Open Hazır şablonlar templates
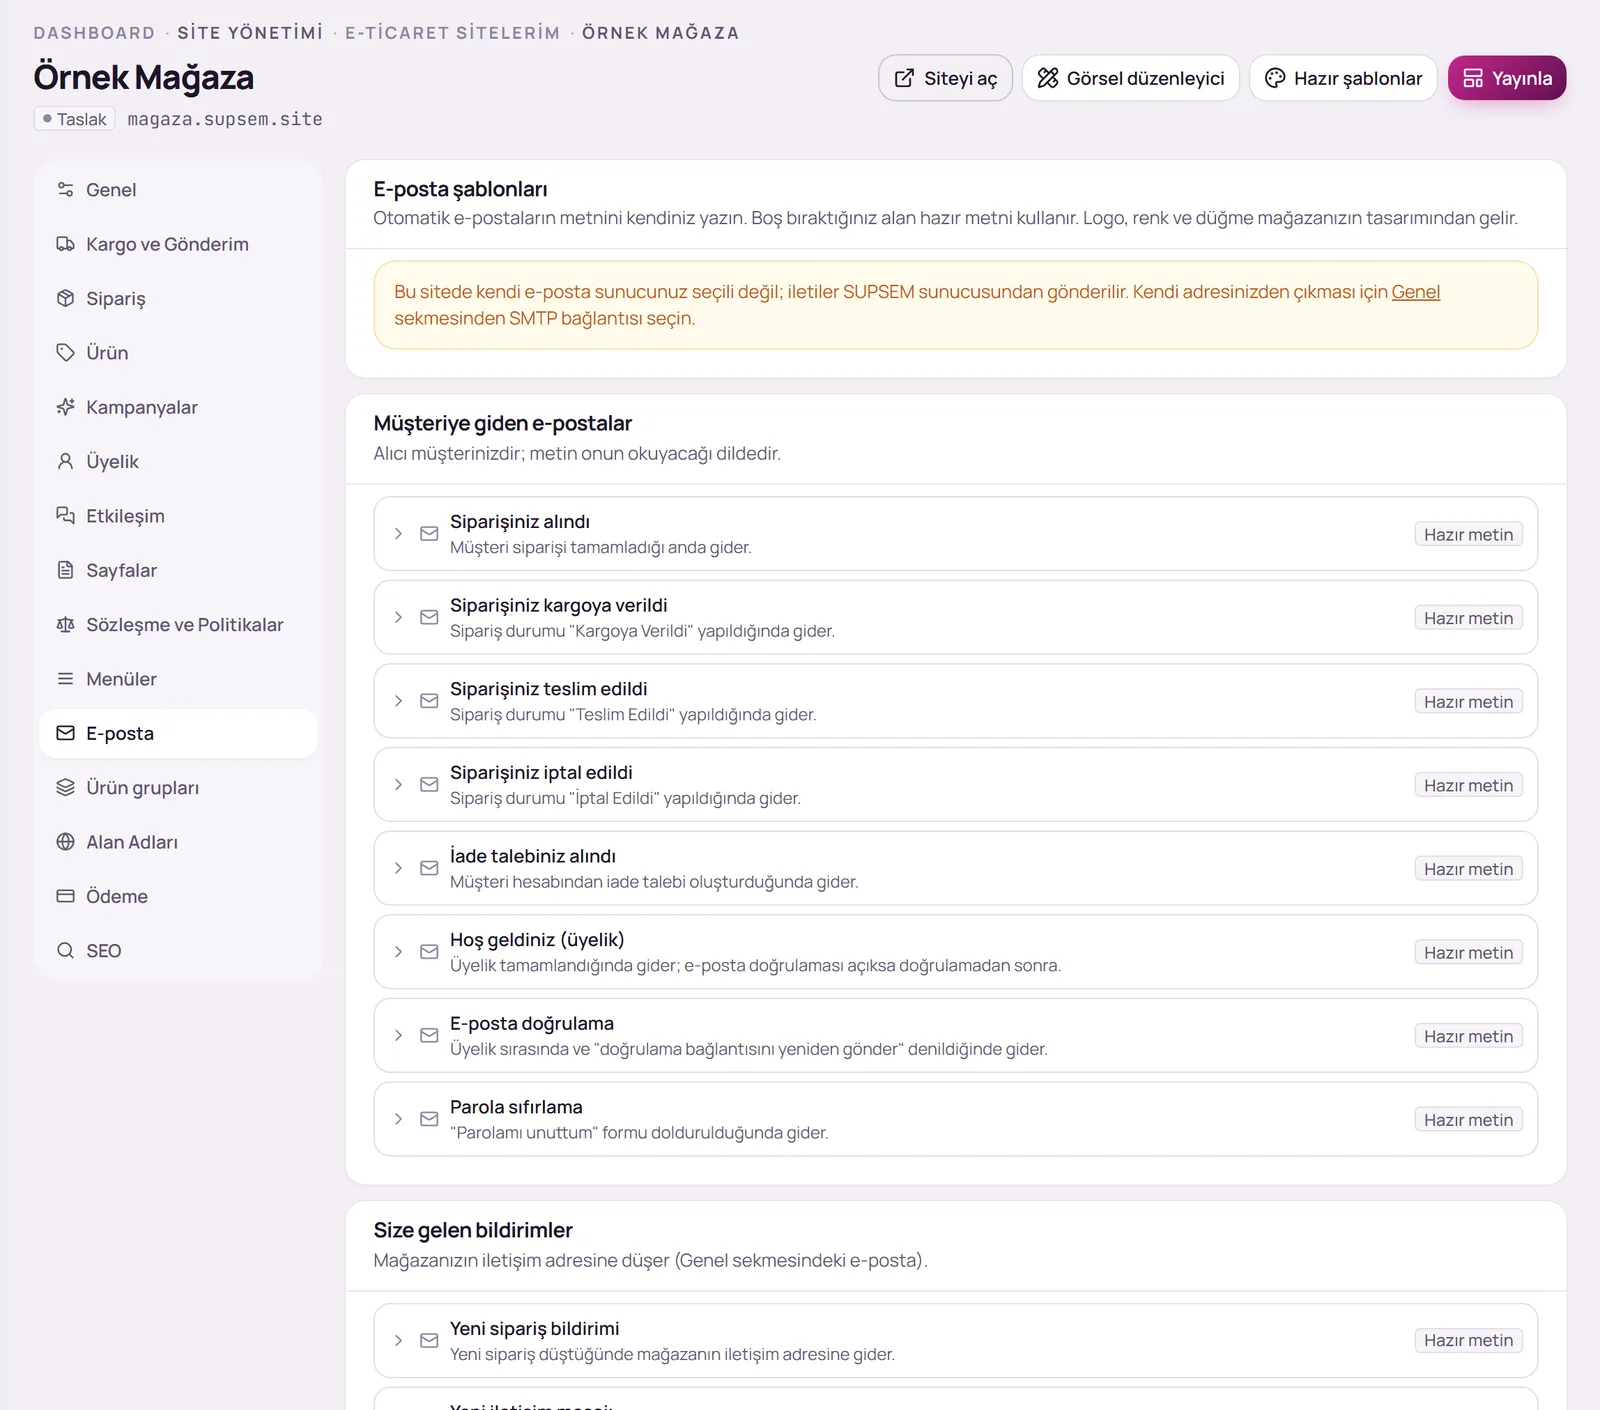The height and width of the screenshot is (1410, 1600). (x=1343, y=78)
